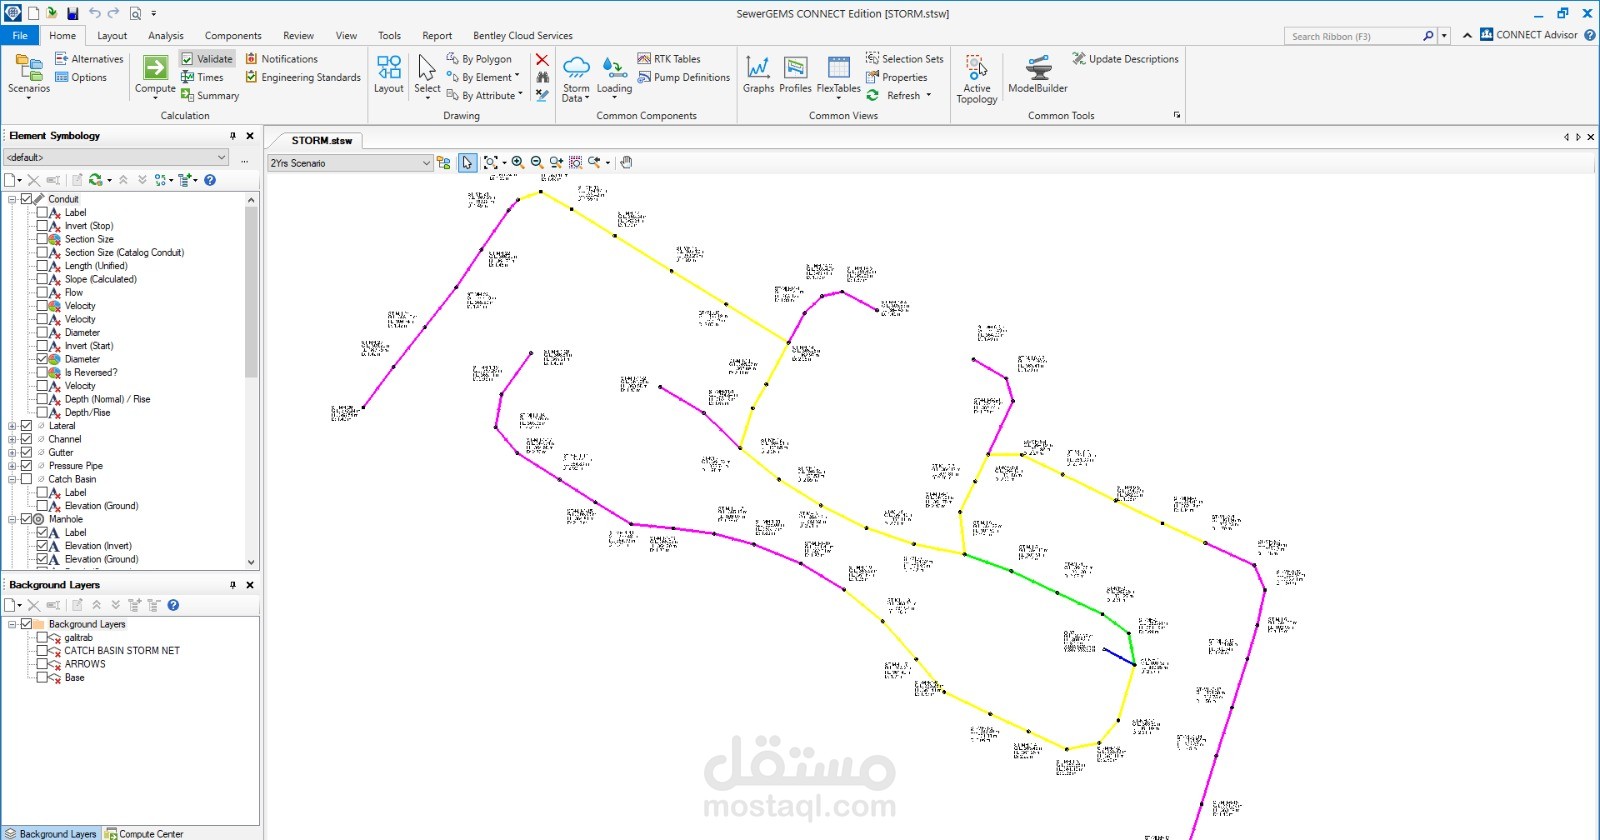Toggle Active Topology tool

[977, 78]
